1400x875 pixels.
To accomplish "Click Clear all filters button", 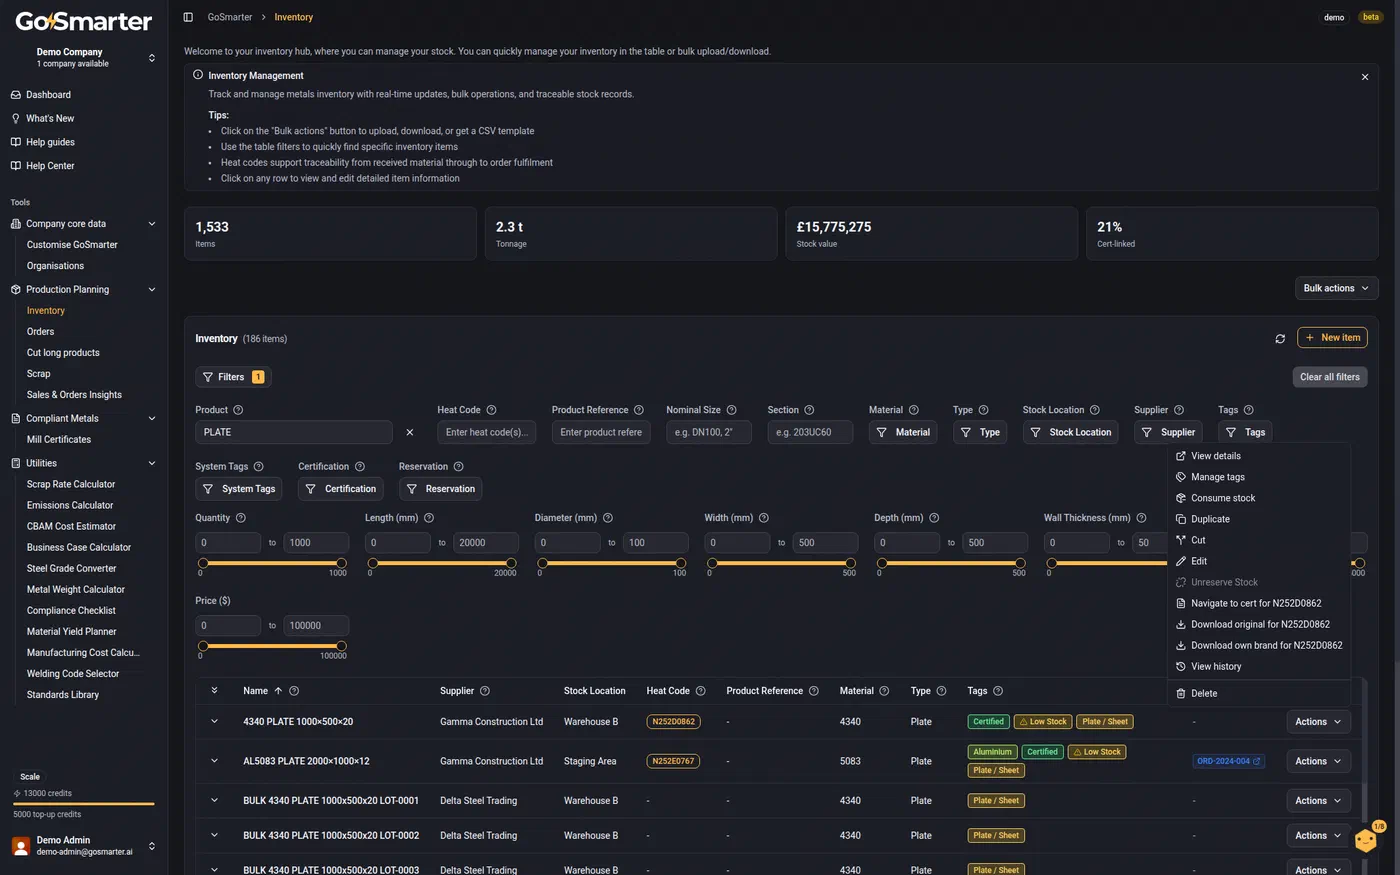I will 1330,377.
